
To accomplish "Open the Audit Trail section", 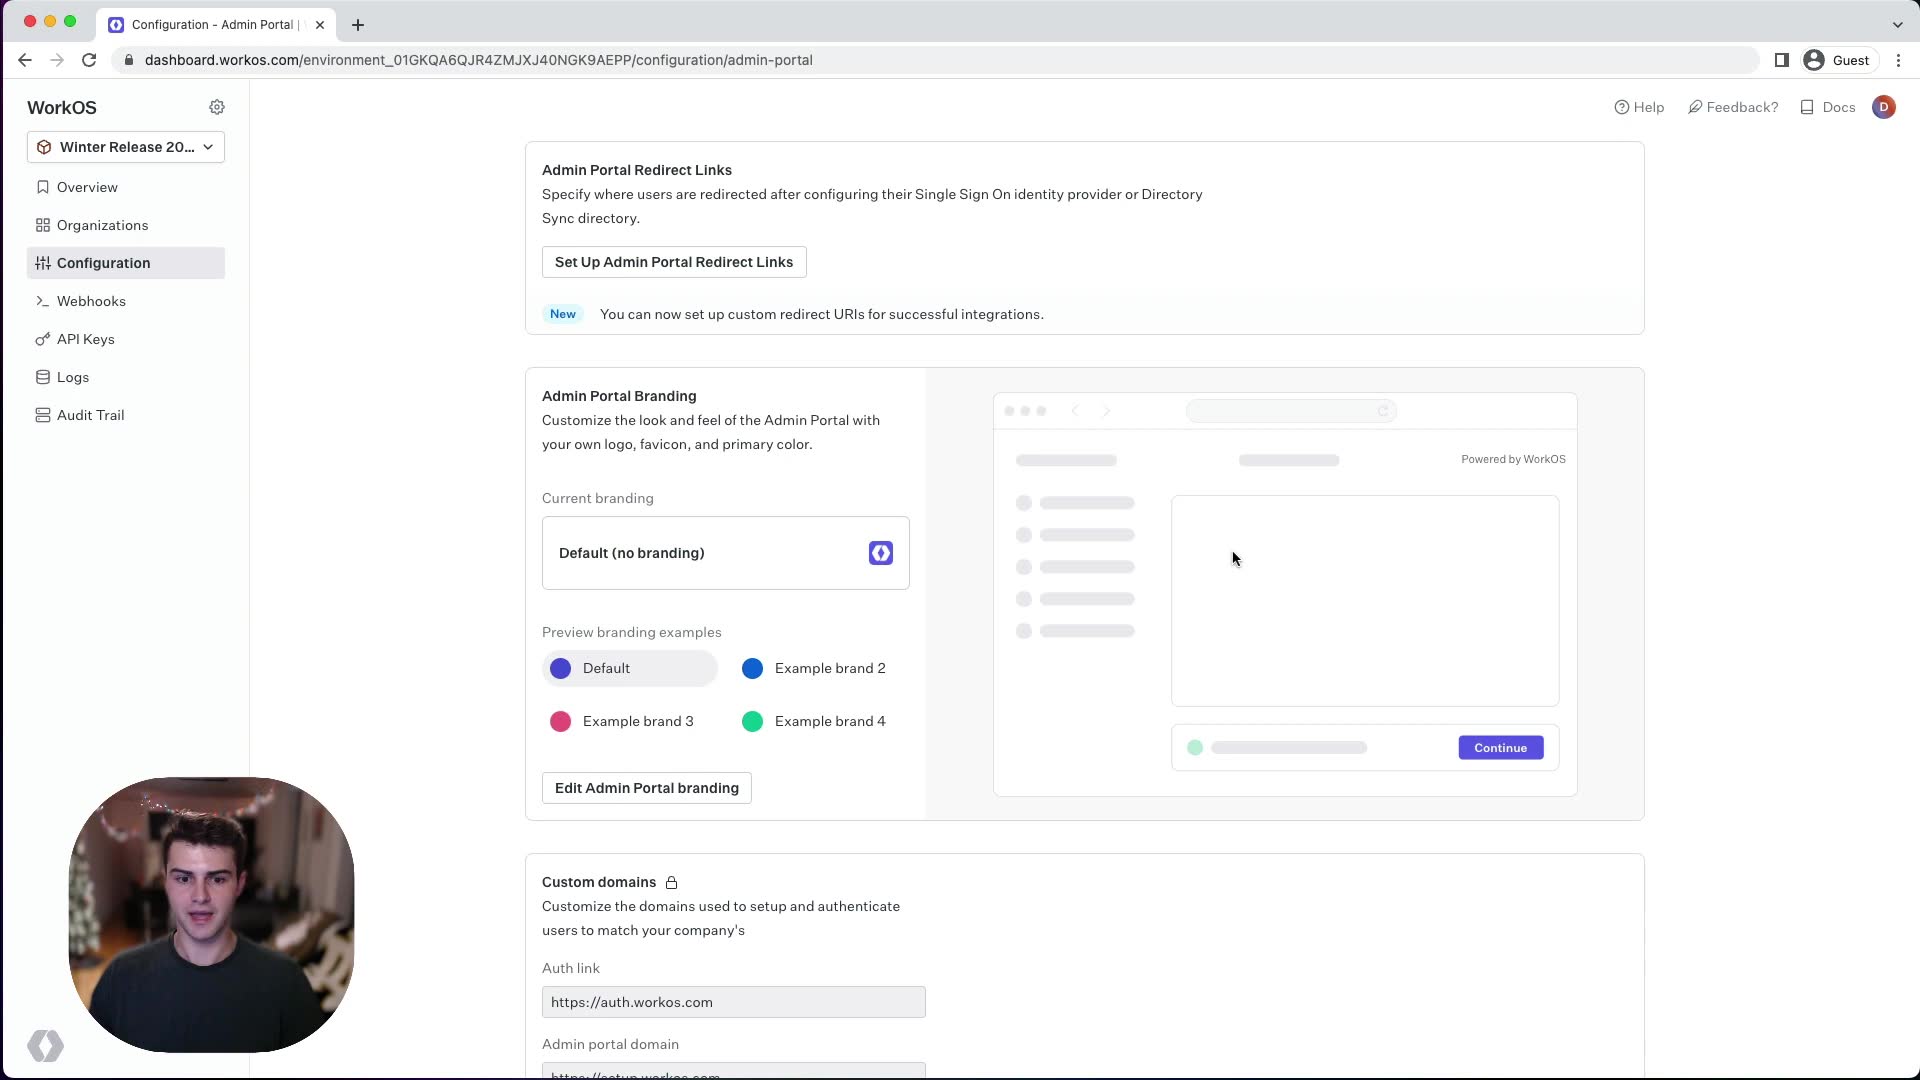I will click(x=89, y=415).
